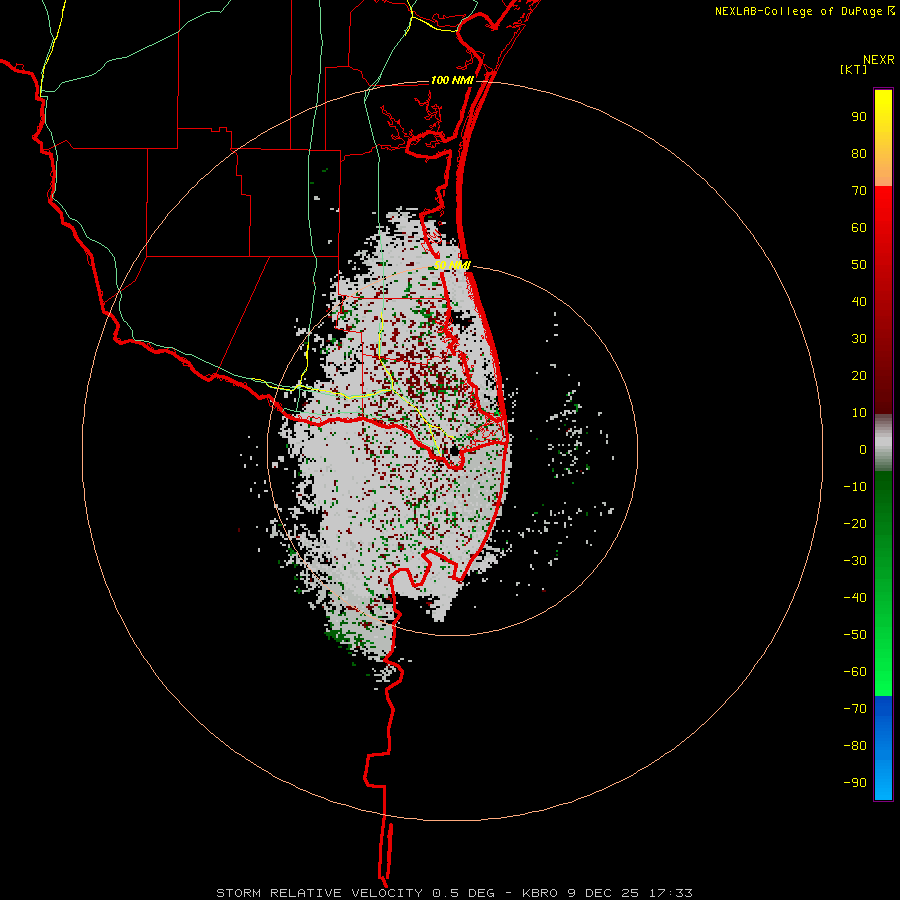Screen dimensions: 900x900
Task: Click the -10 knot value on the scale
Action: pyautogui.click(x=855, y=487)
